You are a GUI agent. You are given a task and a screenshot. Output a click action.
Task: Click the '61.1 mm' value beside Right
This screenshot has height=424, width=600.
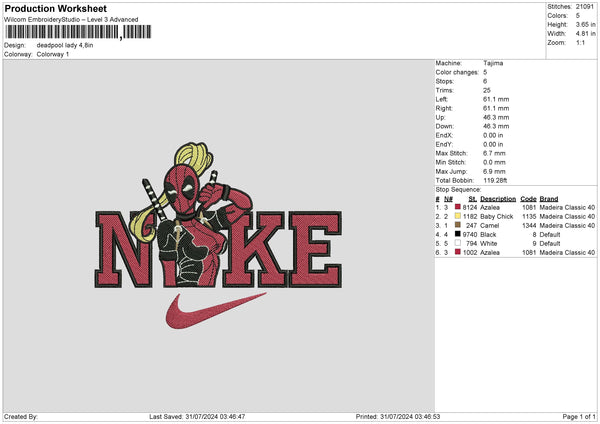(x=496, y=108)
